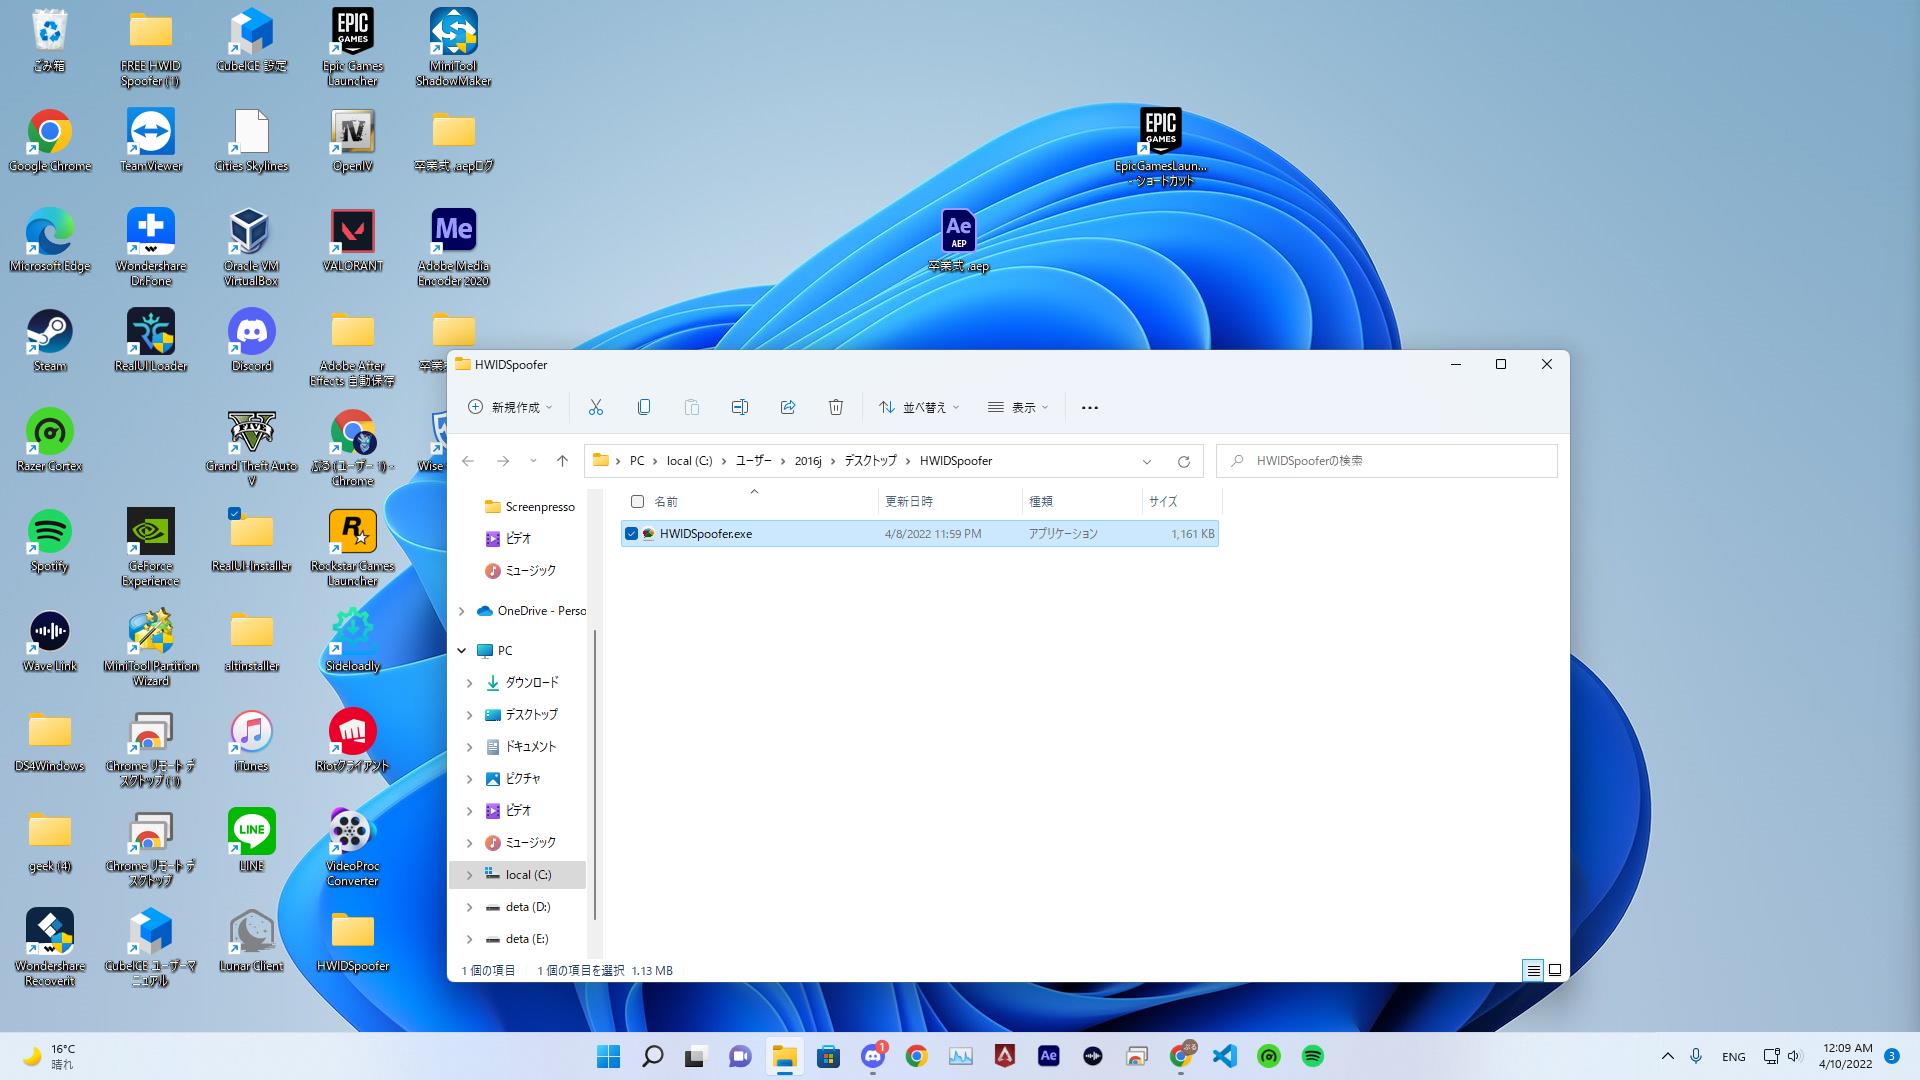Click the Cut scissors icon in toolbar
Screen dimensions: 1920x1080
point(596,407)
